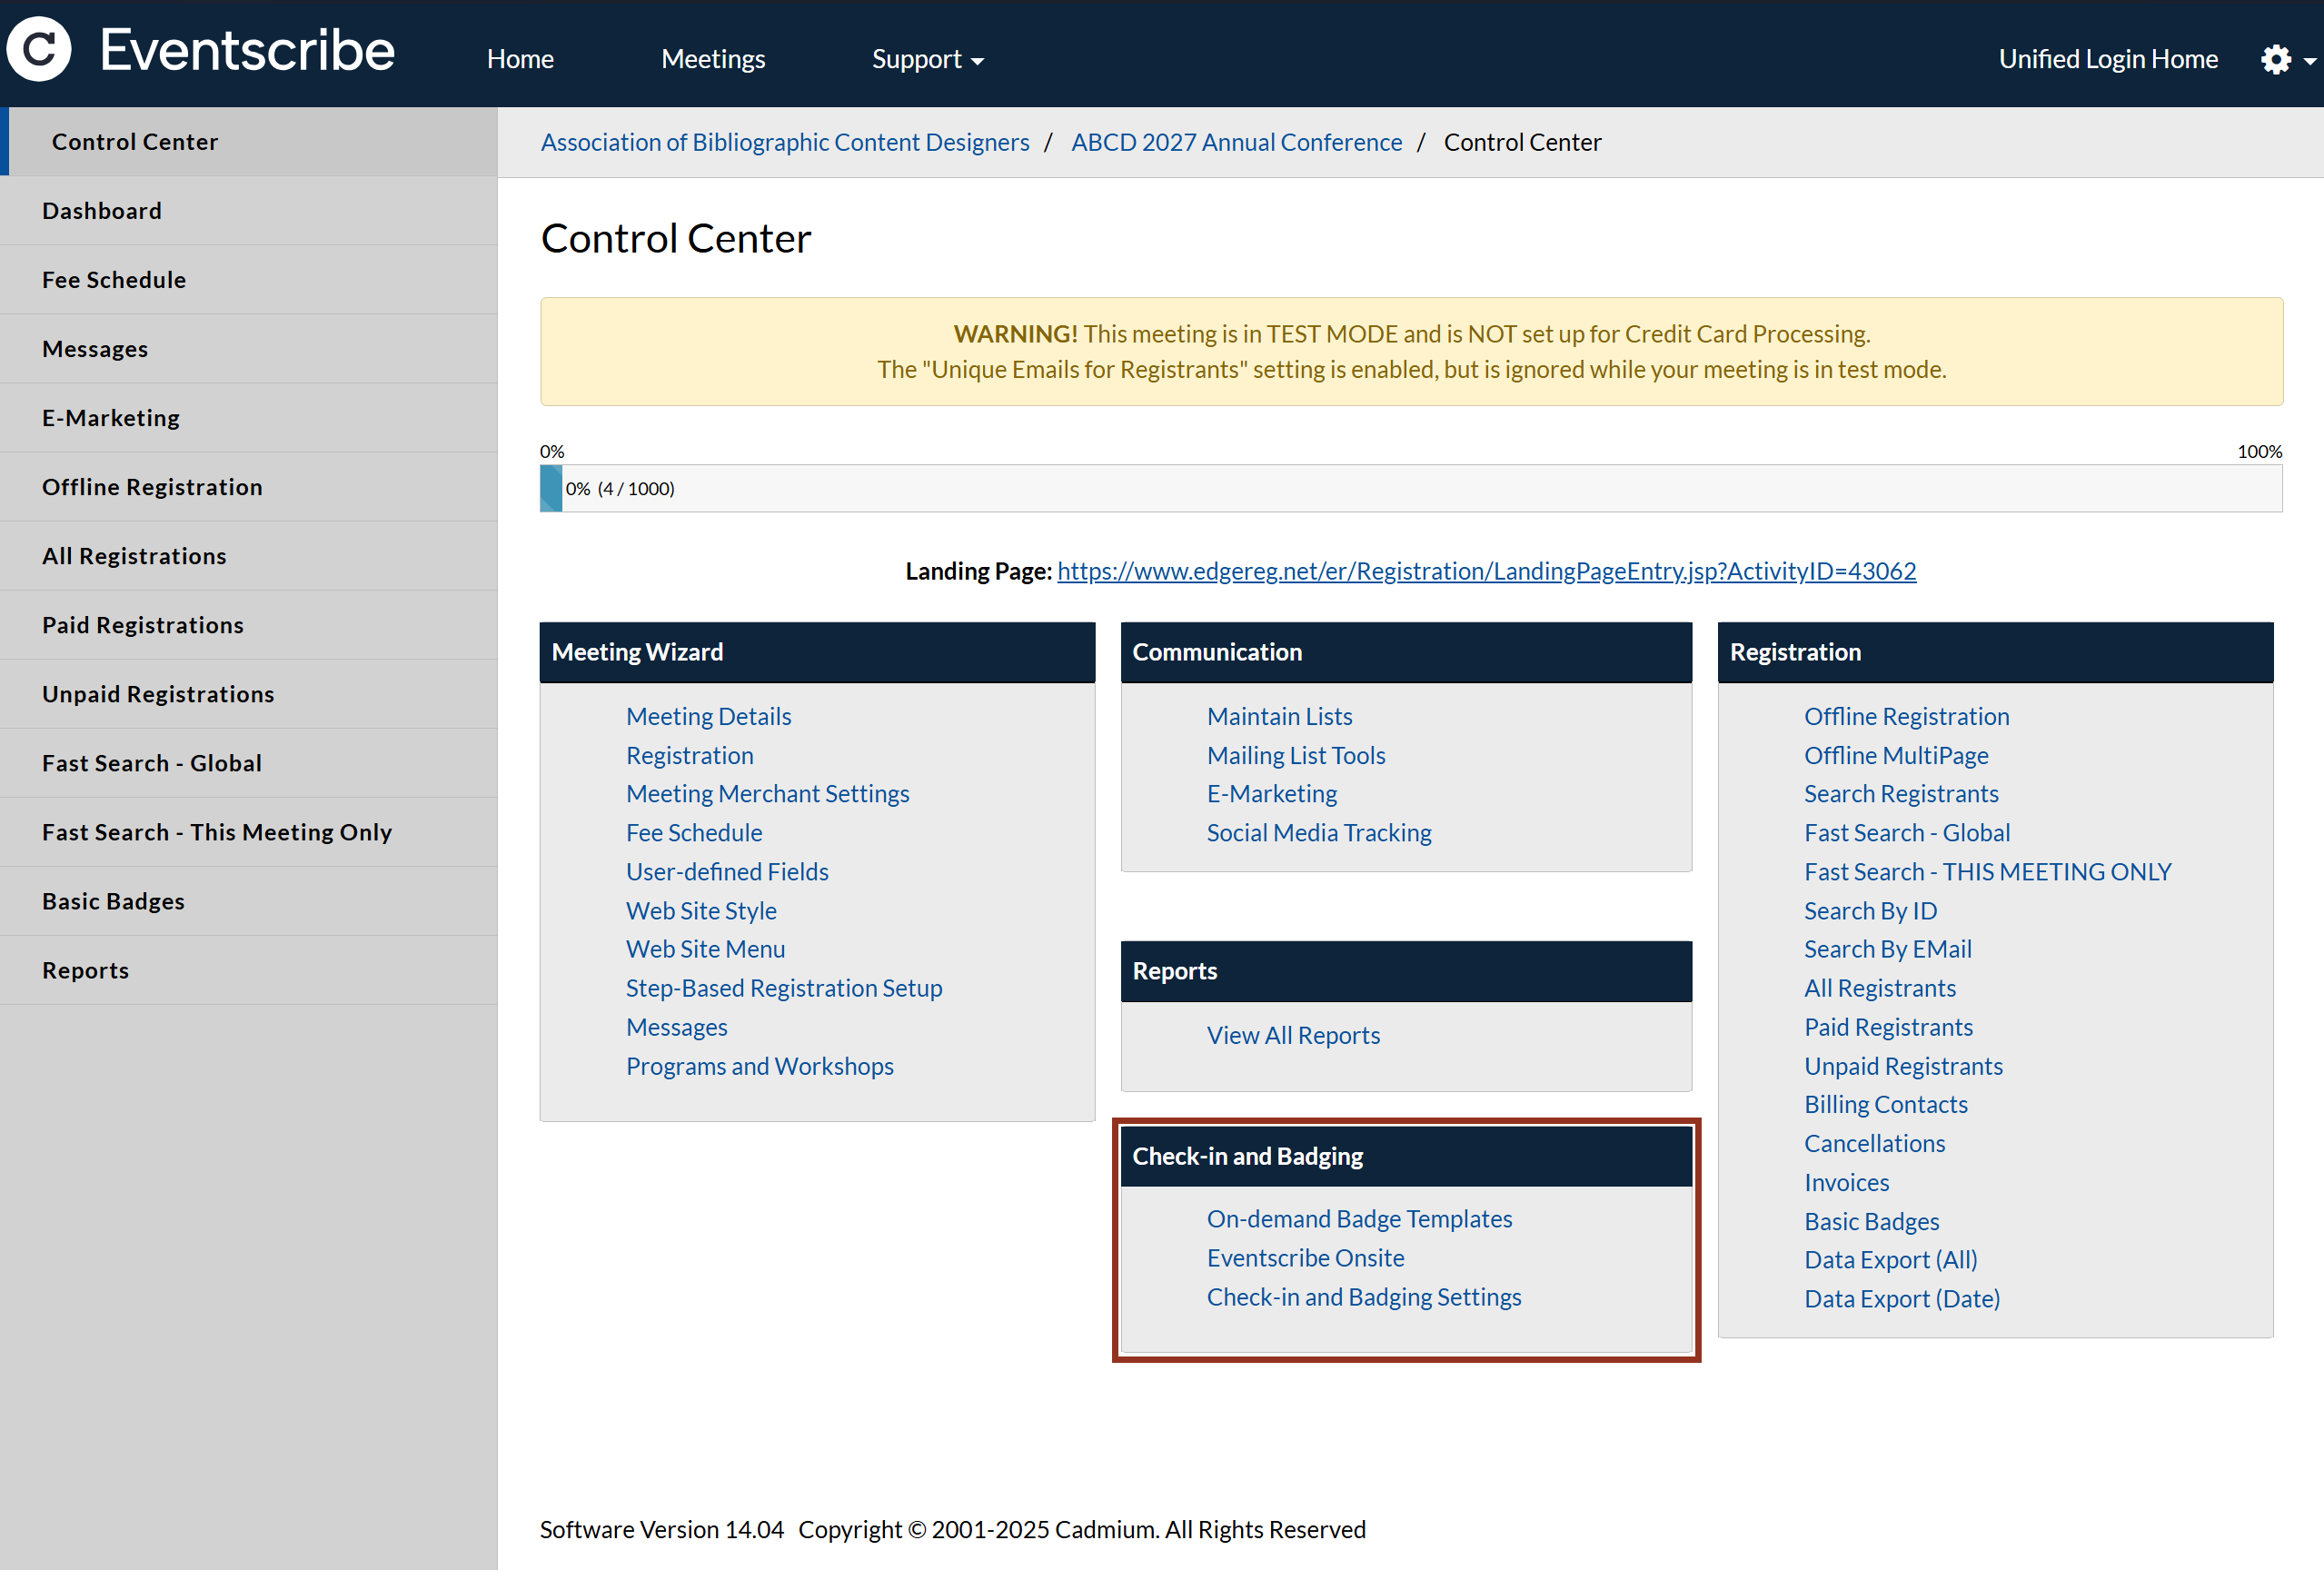Click Home in the top navigation
2324x1570 pixels.
pyautogui.click(x=520, y=60)
